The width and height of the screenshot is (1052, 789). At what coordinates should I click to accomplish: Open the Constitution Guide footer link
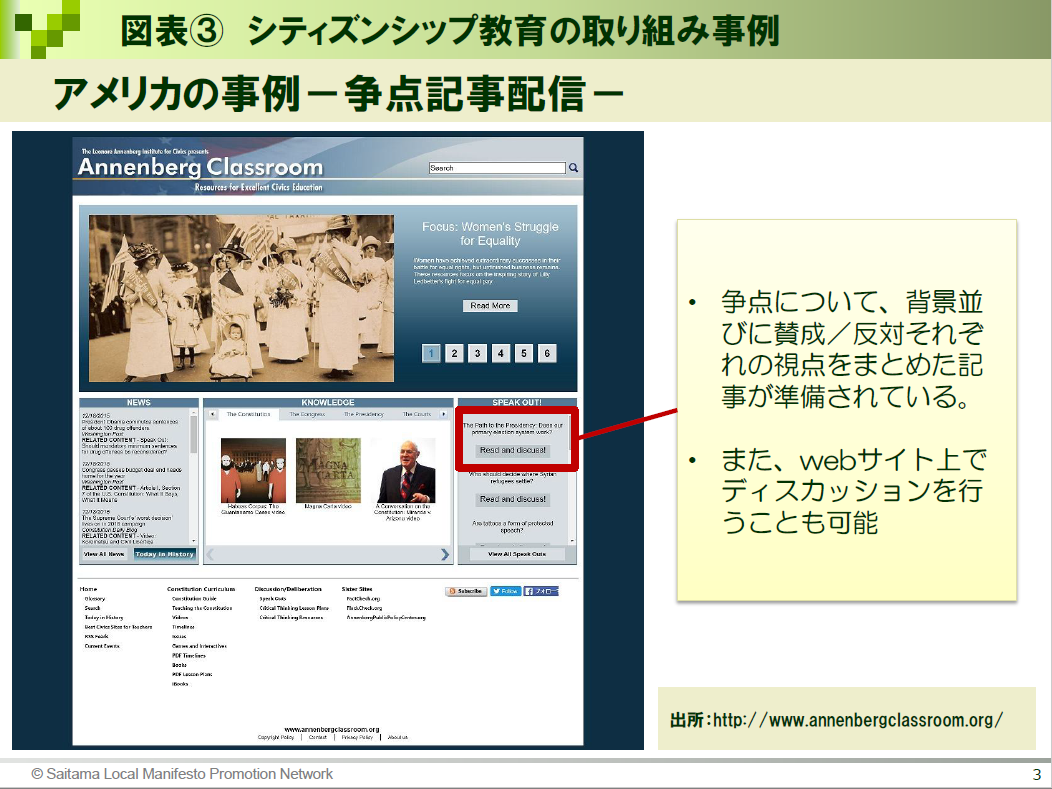[194, 599]
